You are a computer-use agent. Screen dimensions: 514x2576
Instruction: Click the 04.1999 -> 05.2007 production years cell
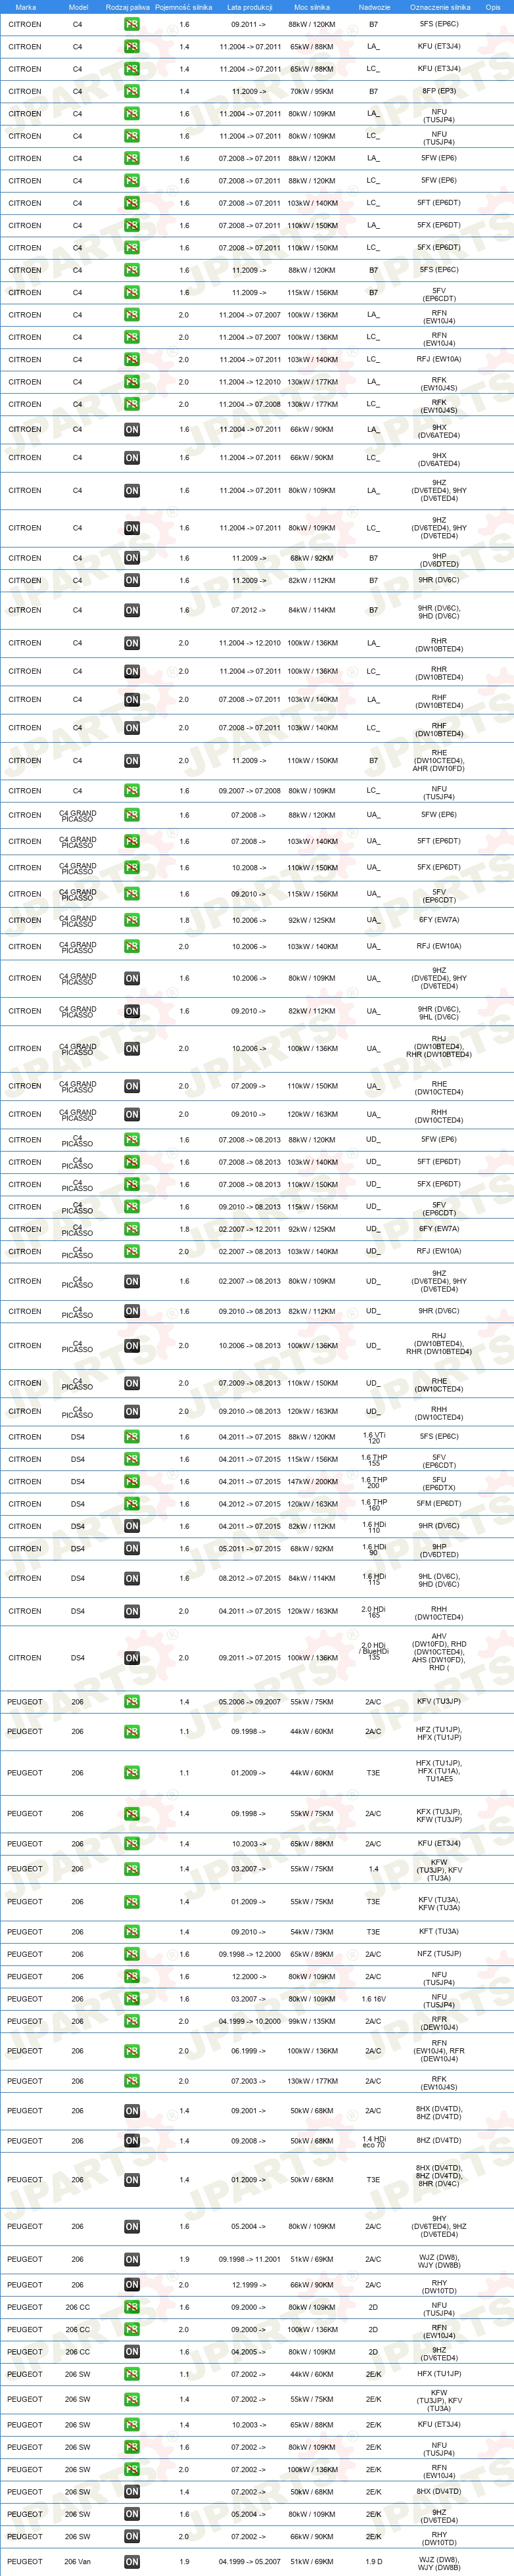pyautogui.click(x=249, y=2562)
